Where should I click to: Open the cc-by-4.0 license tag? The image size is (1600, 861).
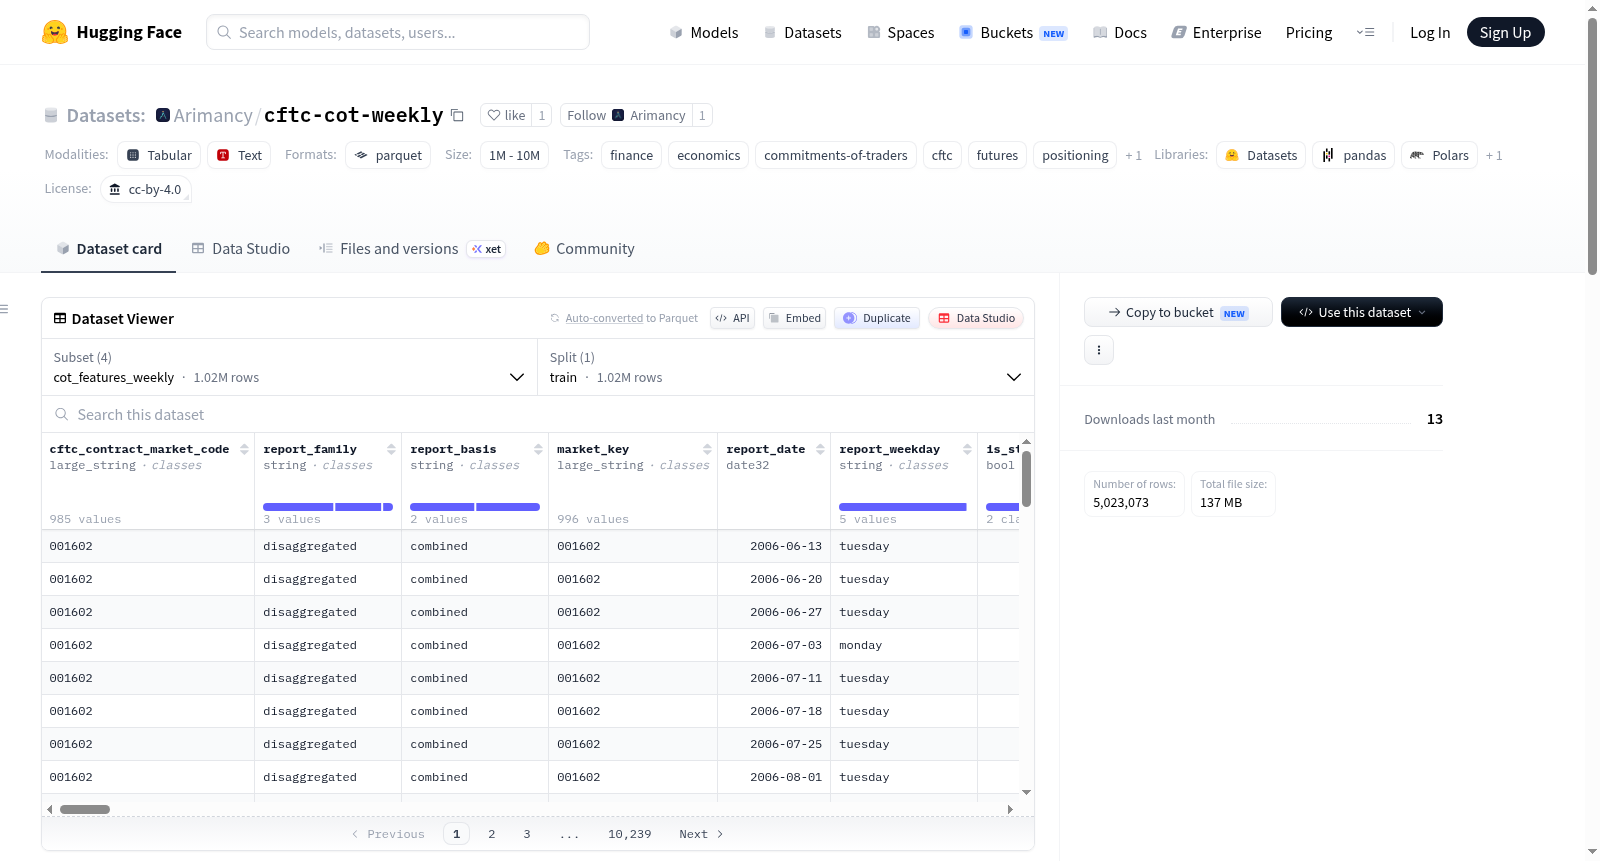coord(146,189)
